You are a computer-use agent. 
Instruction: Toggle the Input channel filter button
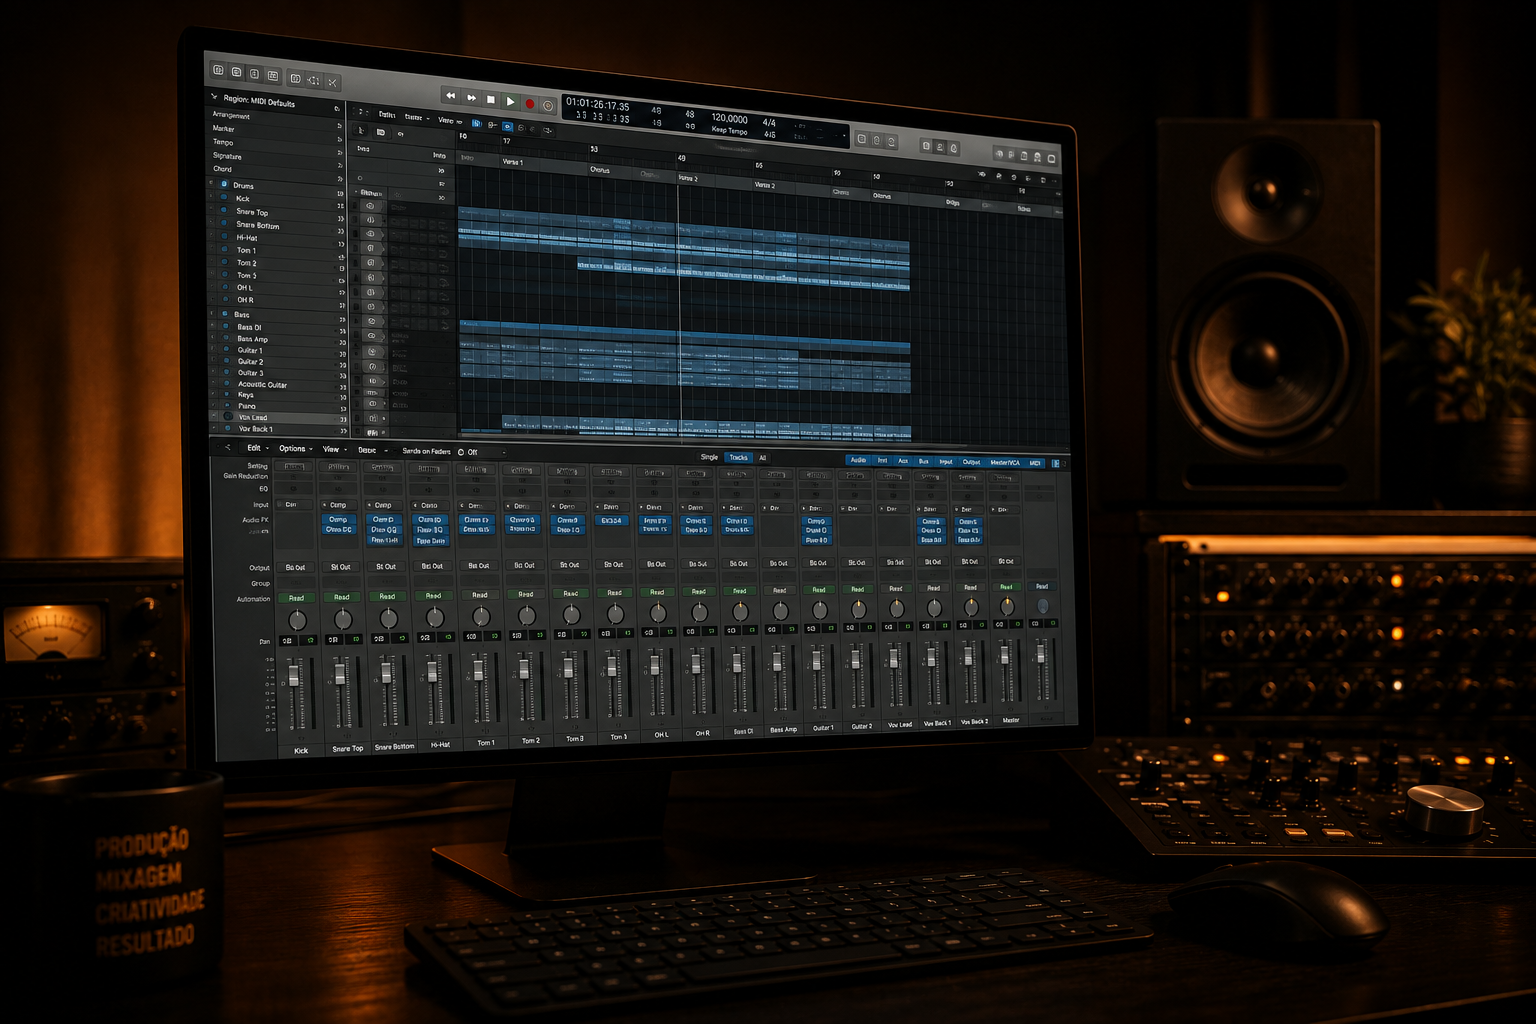click(945, 462)
